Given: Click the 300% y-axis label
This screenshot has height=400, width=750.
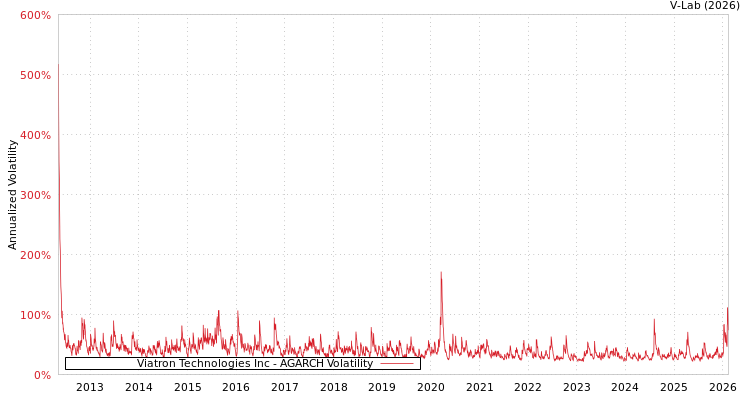Looking at the screenshot, I should click(35, 195).
